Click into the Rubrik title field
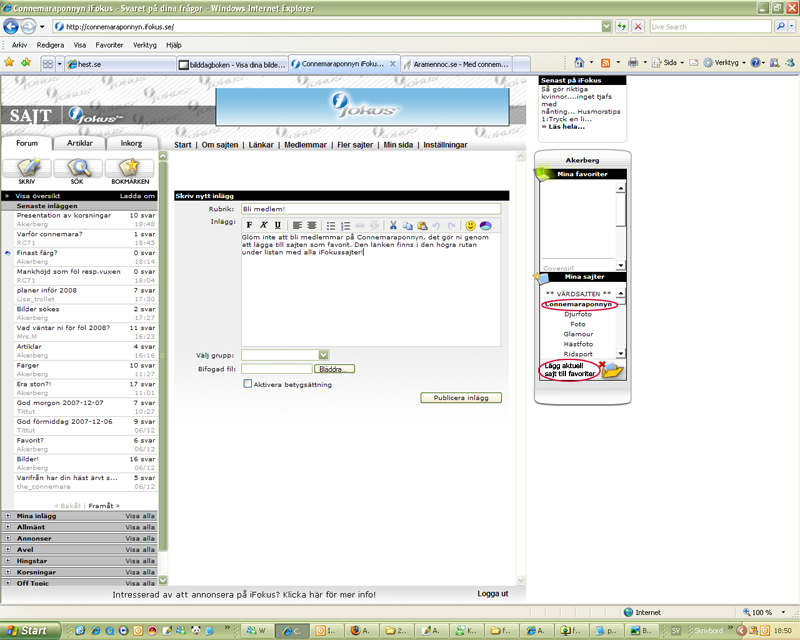The width and height of the screenshot is (800, 640). tap(371, 209)
